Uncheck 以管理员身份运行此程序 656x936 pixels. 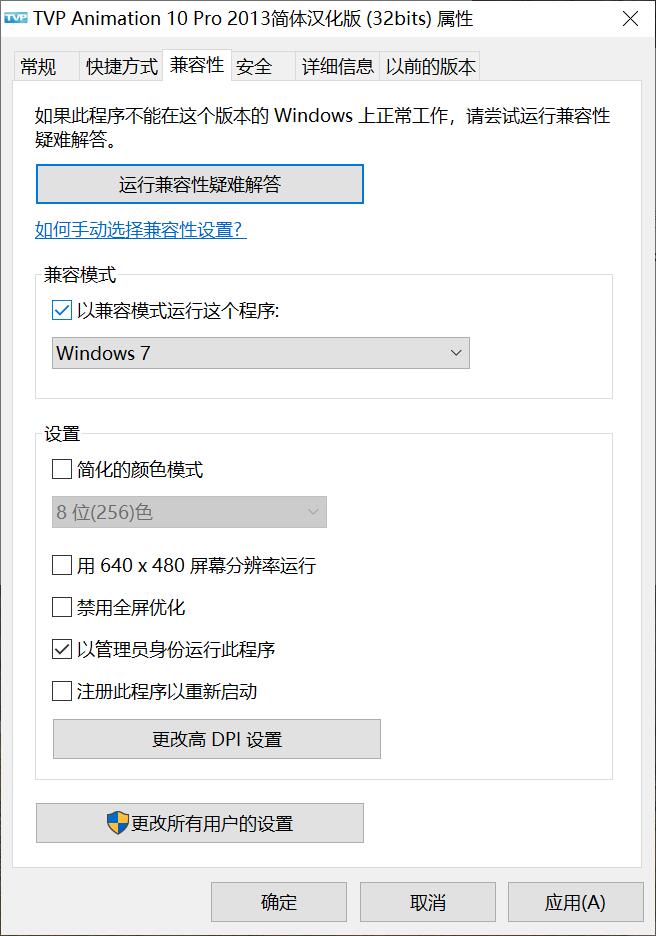coord(62,650)
